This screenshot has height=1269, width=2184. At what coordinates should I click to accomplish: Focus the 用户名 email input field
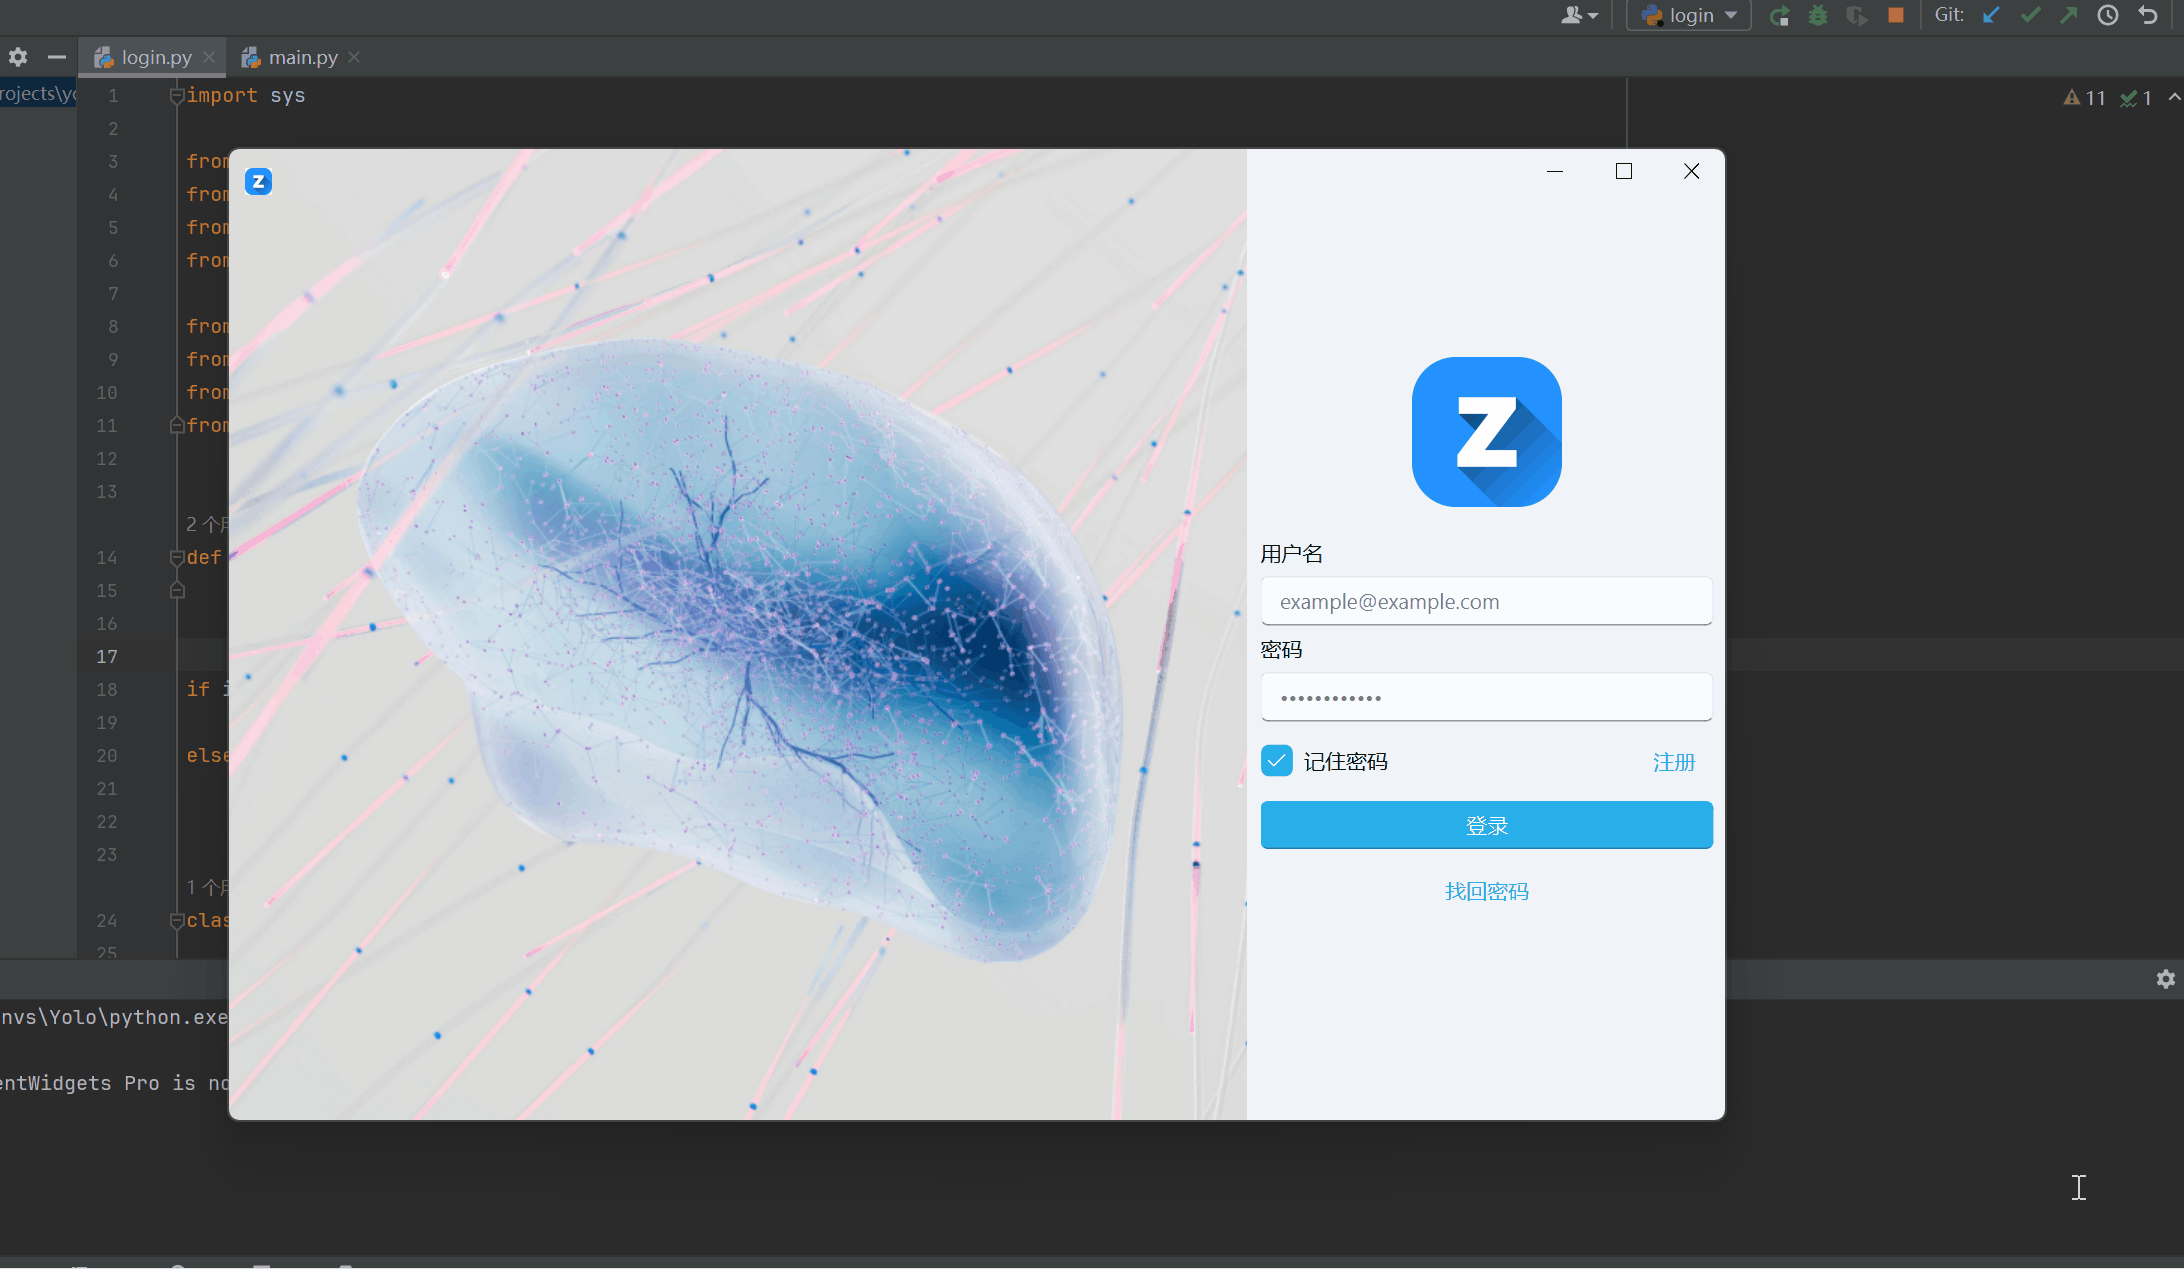click(1486, 601)
